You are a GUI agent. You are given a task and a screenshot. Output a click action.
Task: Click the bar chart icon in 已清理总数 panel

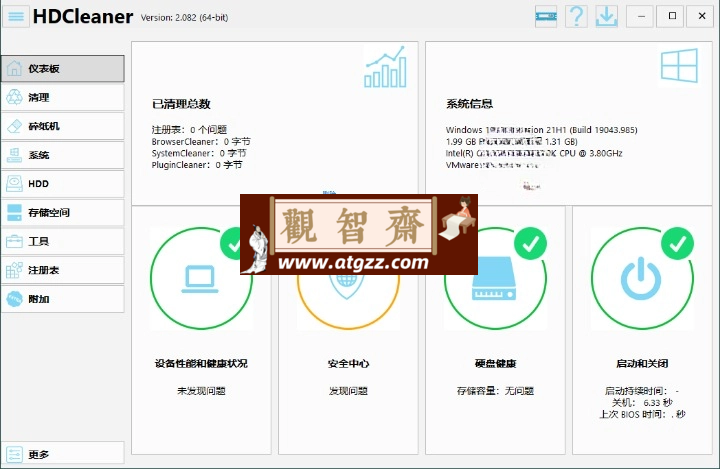click(x=385, y=67)
